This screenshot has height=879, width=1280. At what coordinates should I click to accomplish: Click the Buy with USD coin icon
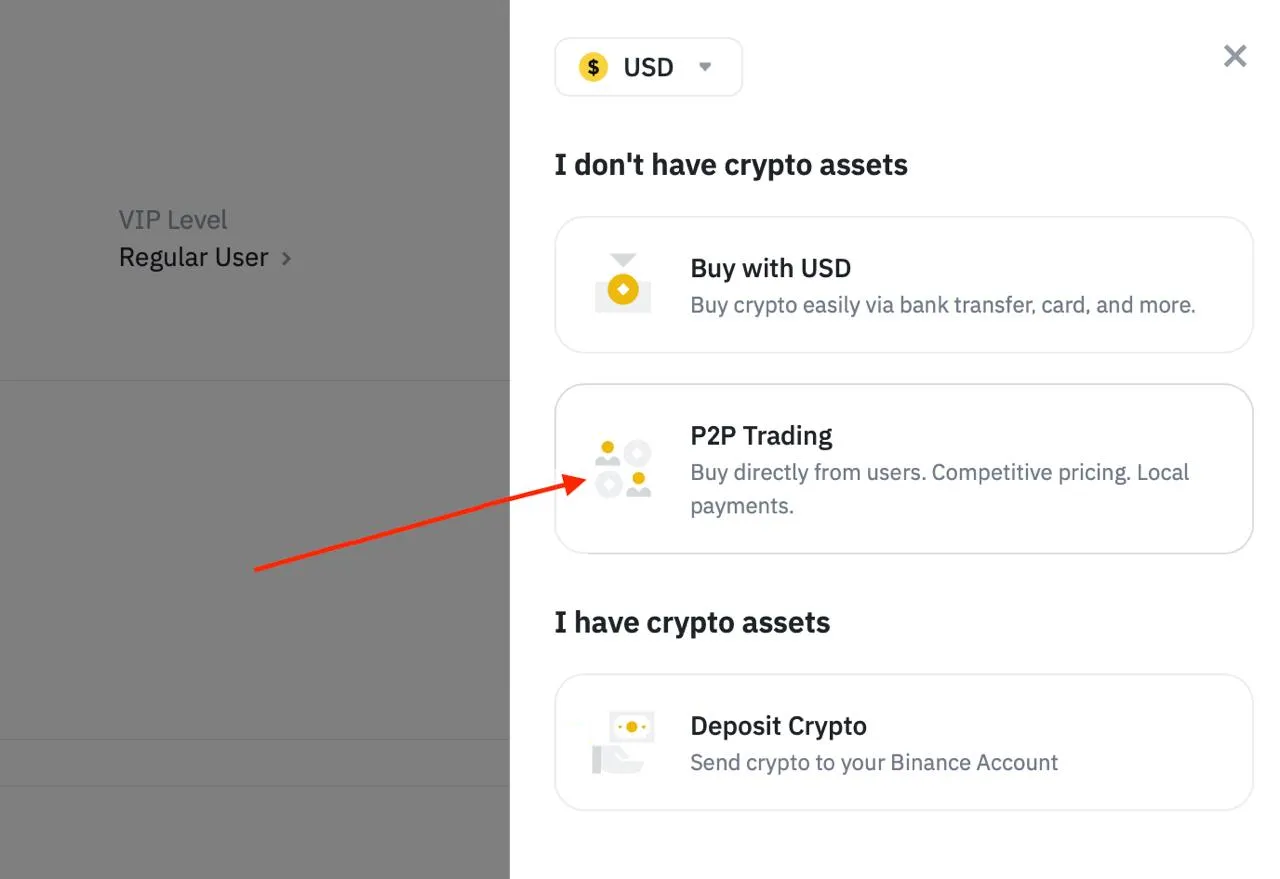coord(623,284)
